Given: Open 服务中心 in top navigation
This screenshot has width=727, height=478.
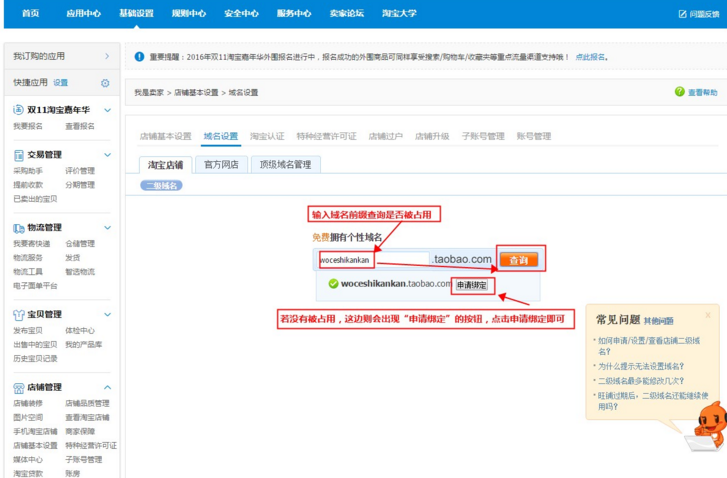Looking at the screenshot, I should coord(294,13).
